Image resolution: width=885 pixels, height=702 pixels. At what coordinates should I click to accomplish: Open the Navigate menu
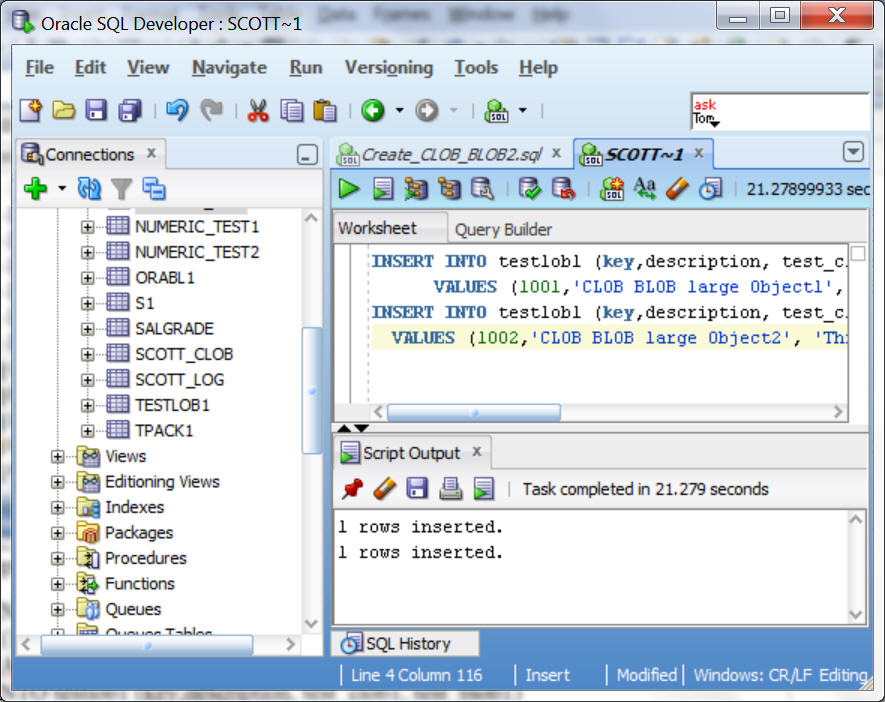(x=229, y=68)
